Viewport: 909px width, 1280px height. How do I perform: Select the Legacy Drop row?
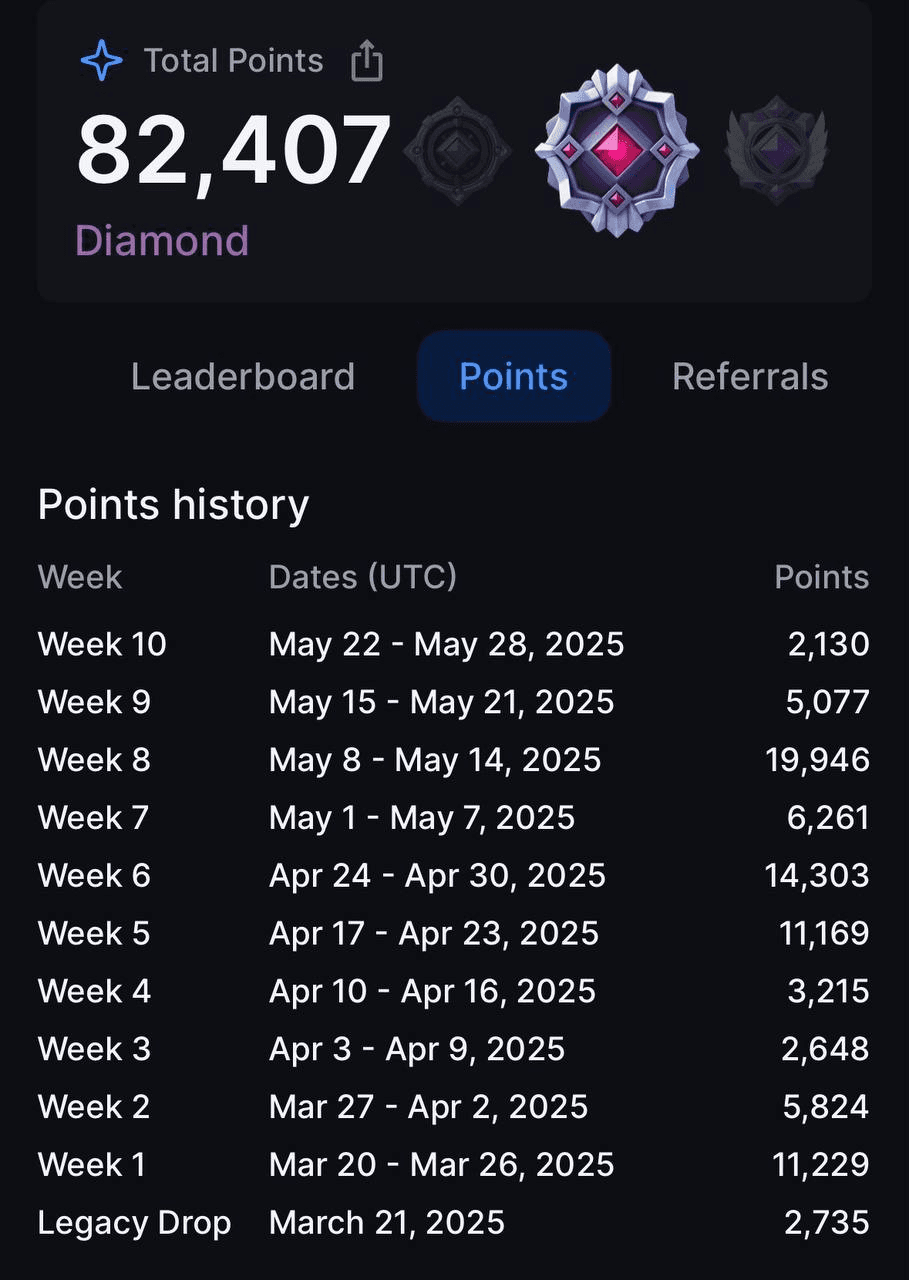pos(454,1222)
